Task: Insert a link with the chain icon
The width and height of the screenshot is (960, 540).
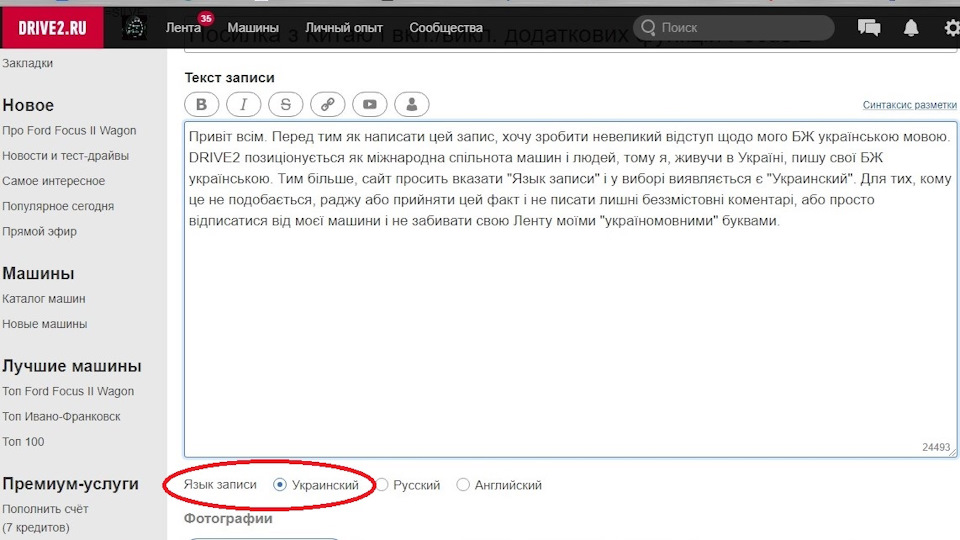Action: (x=328, y=104)
